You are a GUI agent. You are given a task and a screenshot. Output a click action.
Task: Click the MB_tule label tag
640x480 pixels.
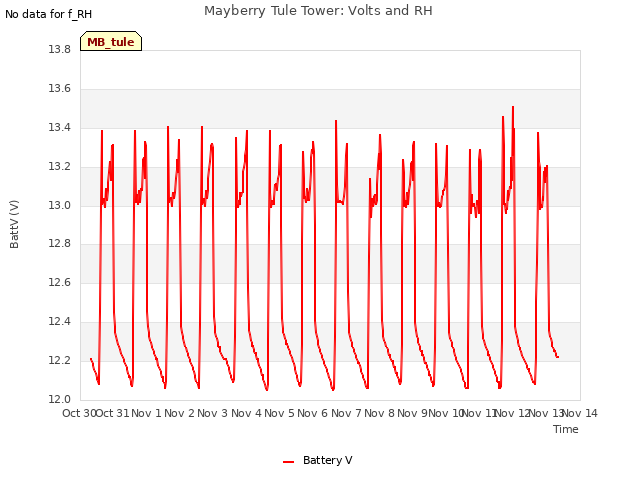pyautogui.click(x=111, y=41)
